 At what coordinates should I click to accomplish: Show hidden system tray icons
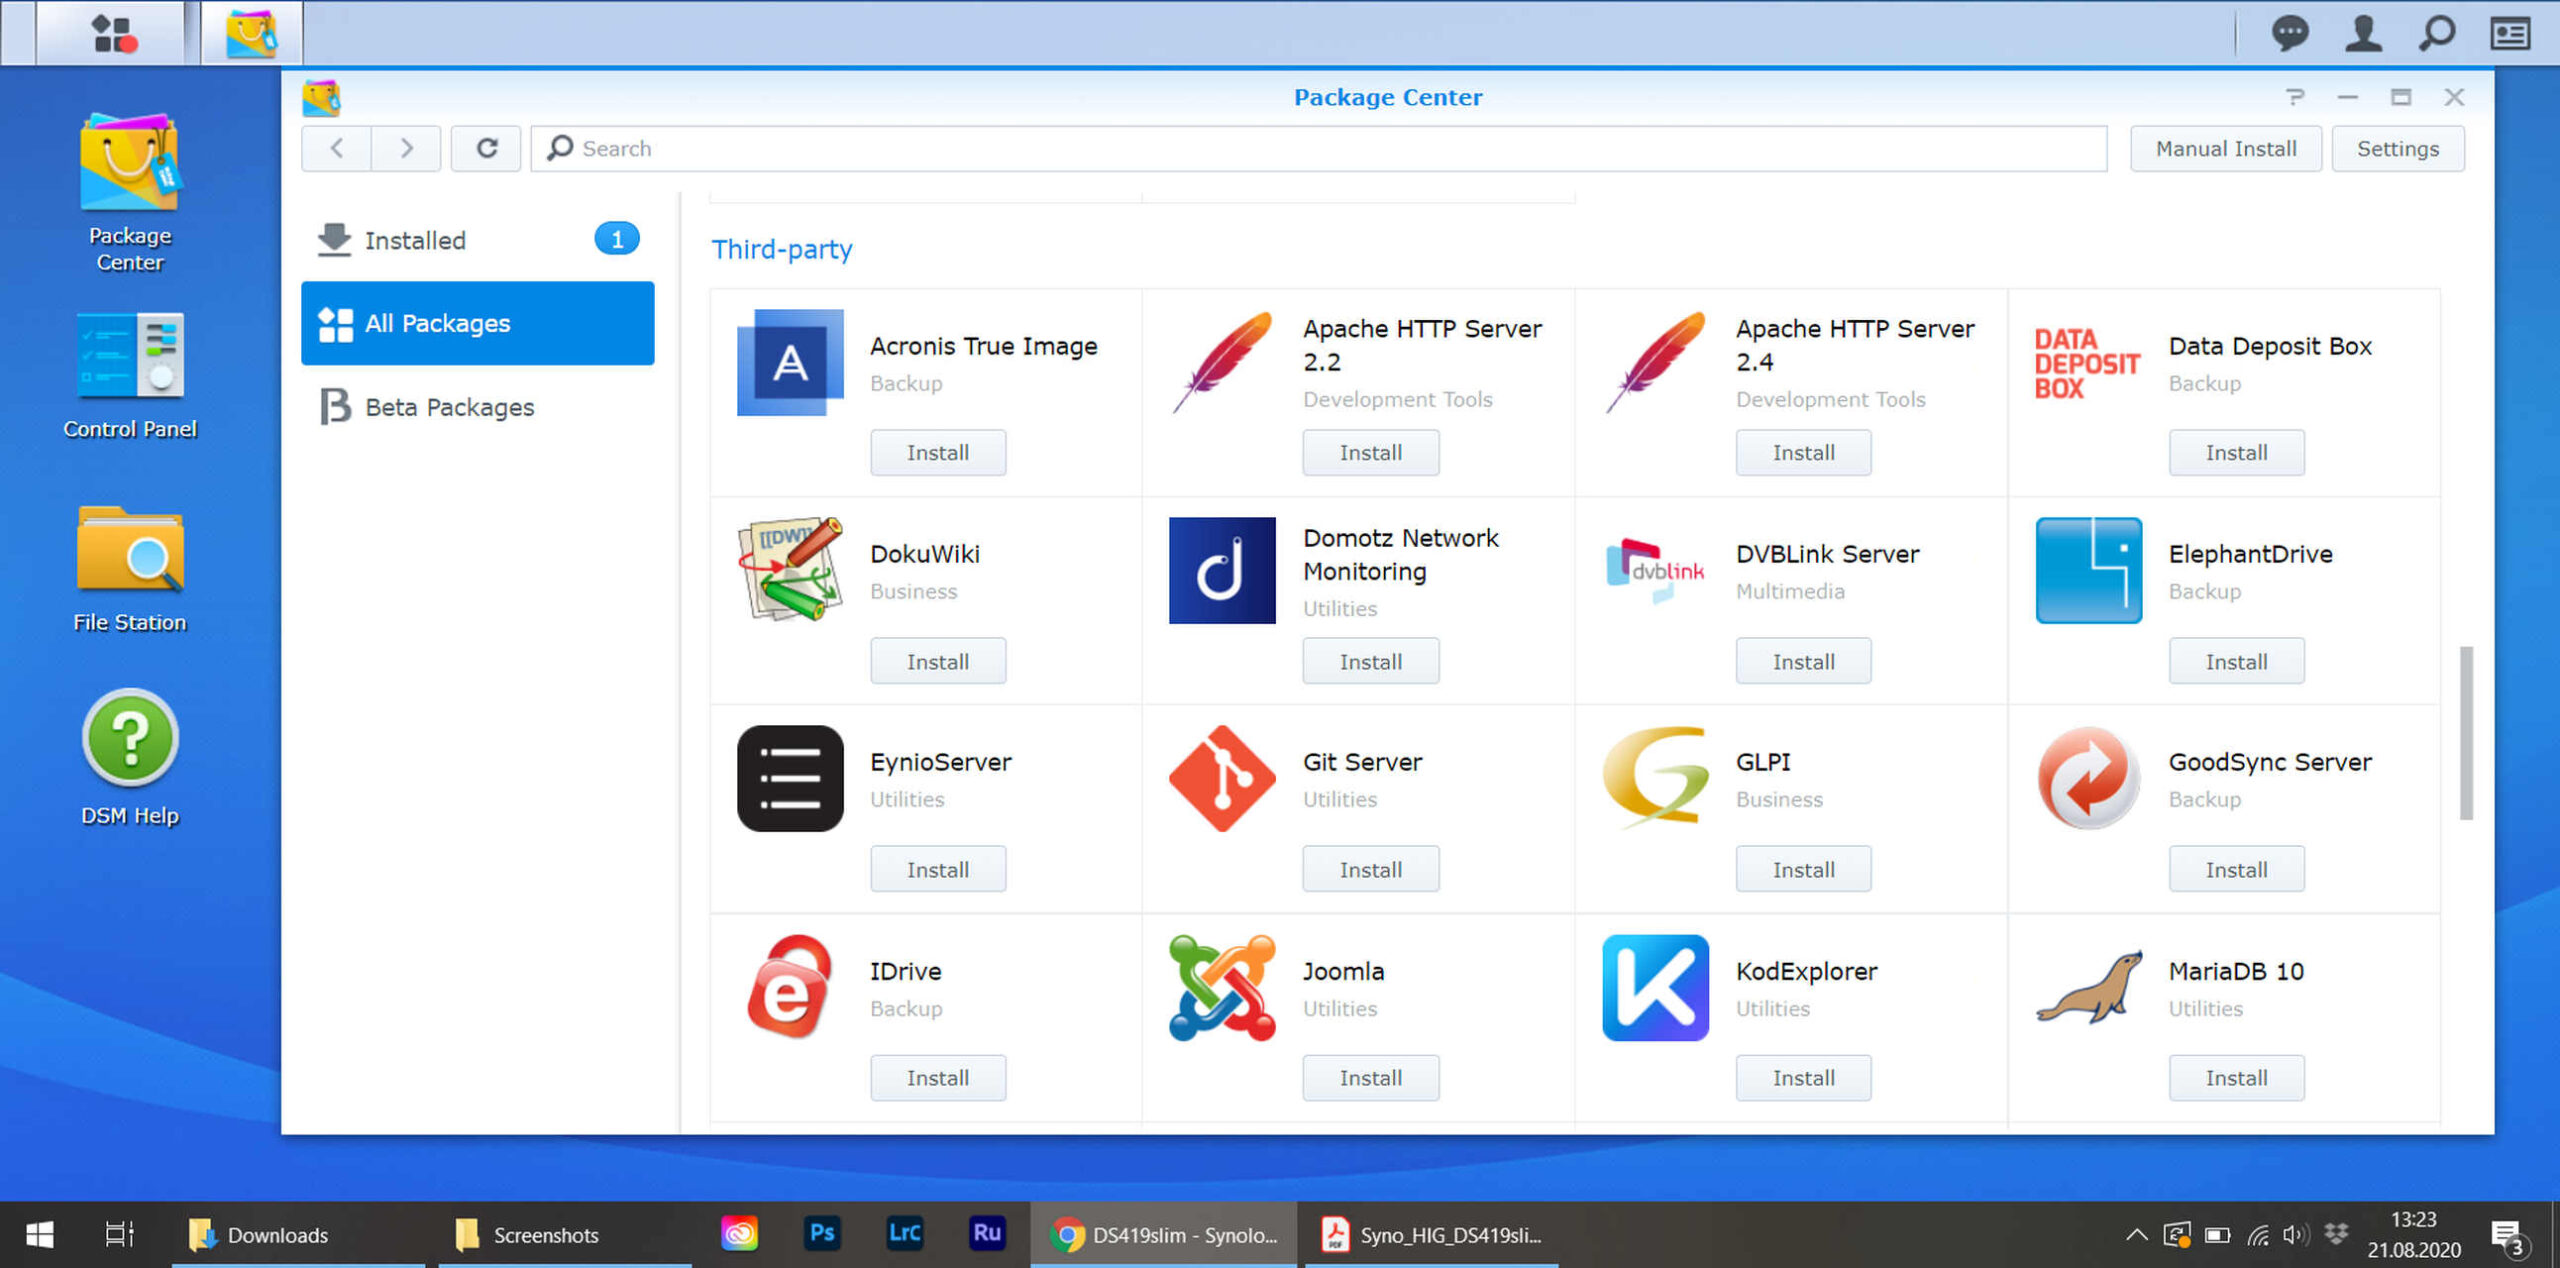point(2136,1234)
